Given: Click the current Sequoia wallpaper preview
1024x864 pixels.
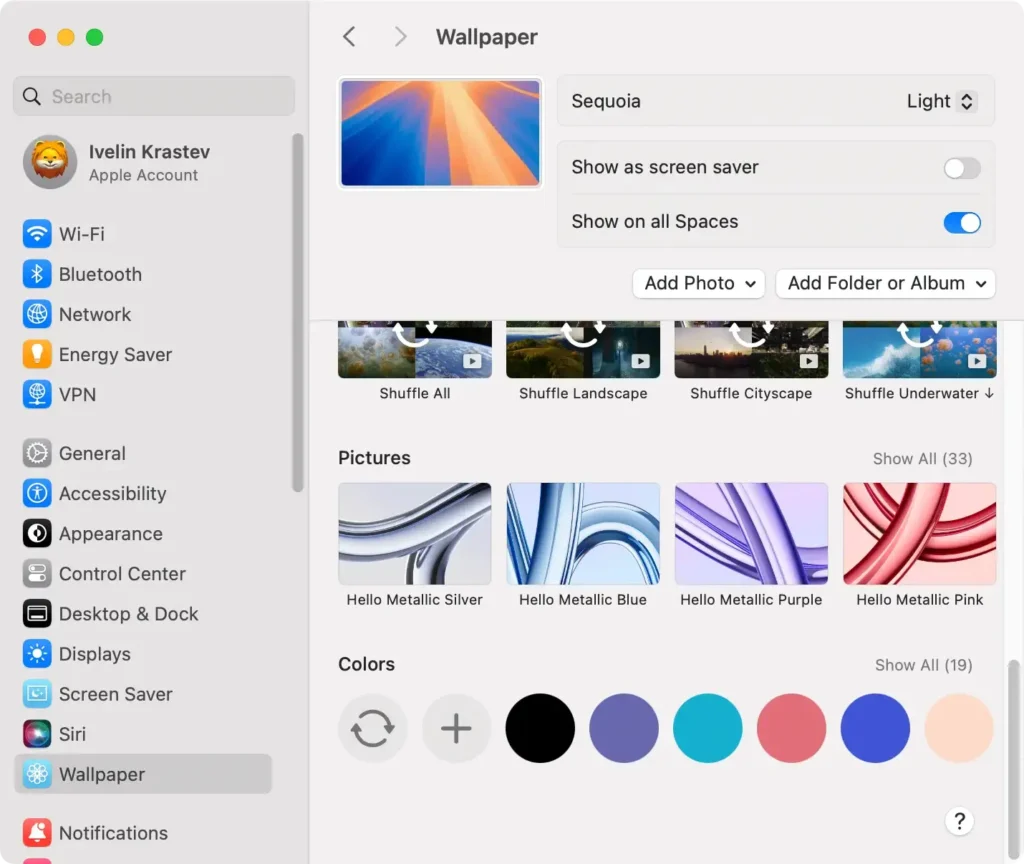Looking at the screenshot, I should click(440, 133).
